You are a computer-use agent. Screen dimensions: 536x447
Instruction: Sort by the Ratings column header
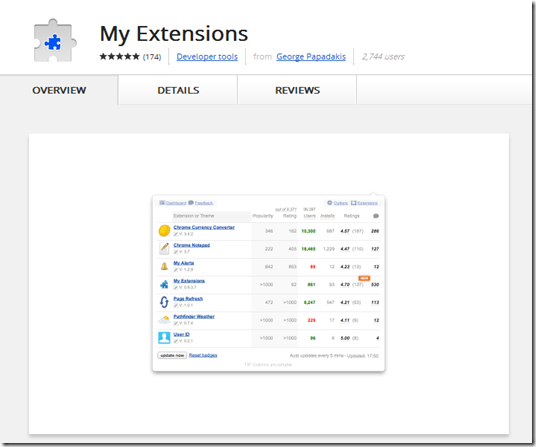pyautogui.click(x=351, y=216)
